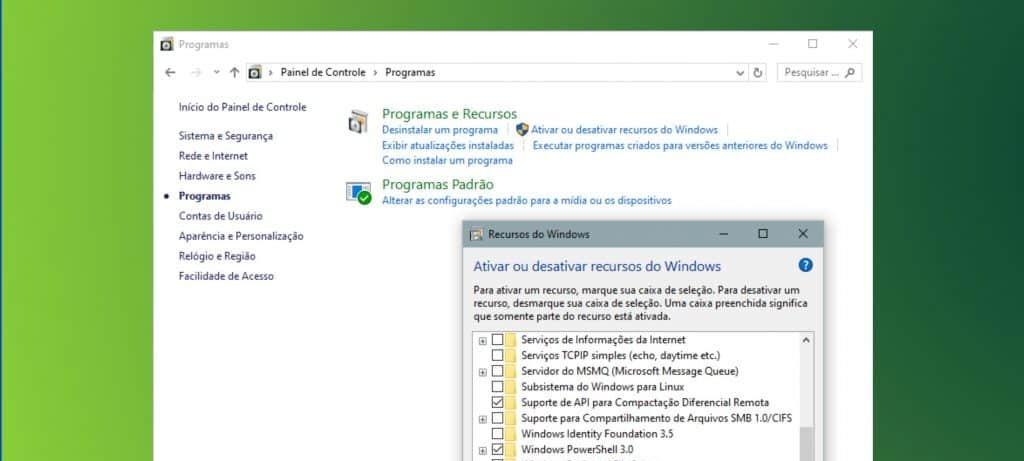
Task: Check Windows Identity Foundation 3.5
Action: [x=498, y=434]
